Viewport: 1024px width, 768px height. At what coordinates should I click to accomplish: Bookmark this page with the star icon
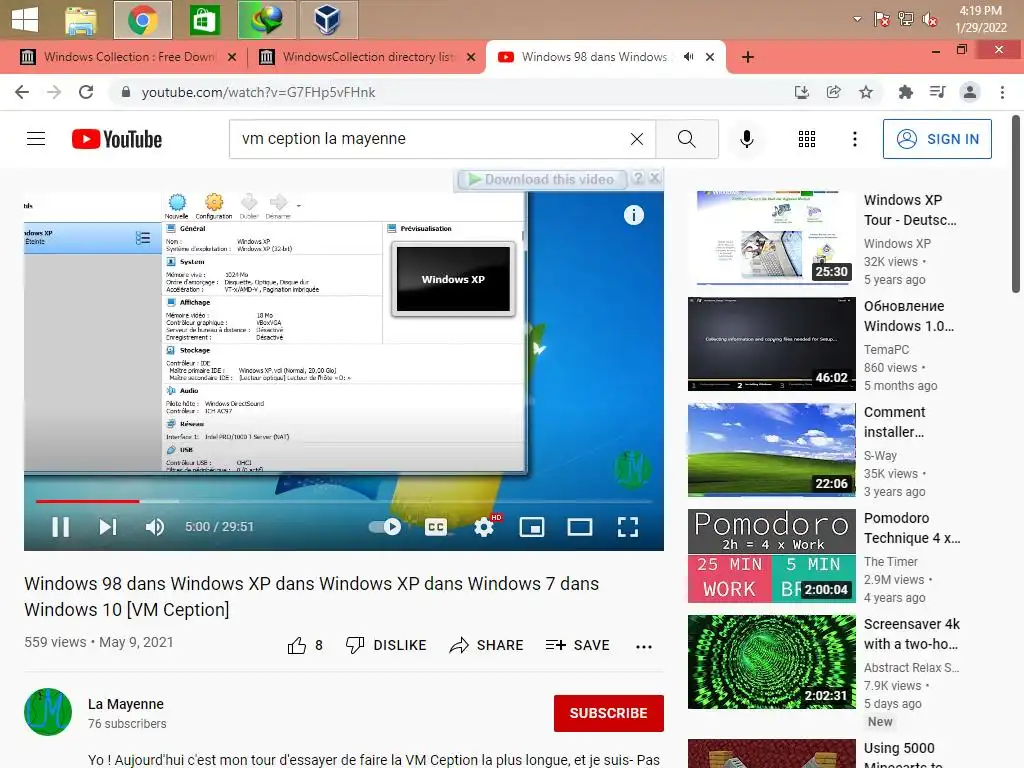click(866, 92)
